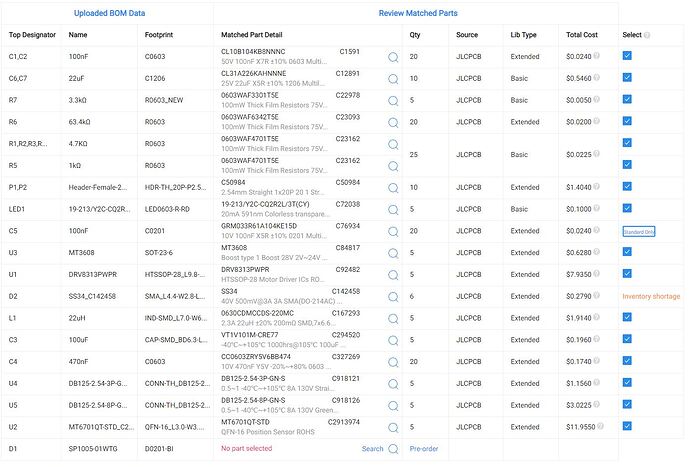Image resolution: width=690 pixels, height=467 pixels.
Task: Show cost details icon for U1 $7.9350
Action: [x=596, y=273]
